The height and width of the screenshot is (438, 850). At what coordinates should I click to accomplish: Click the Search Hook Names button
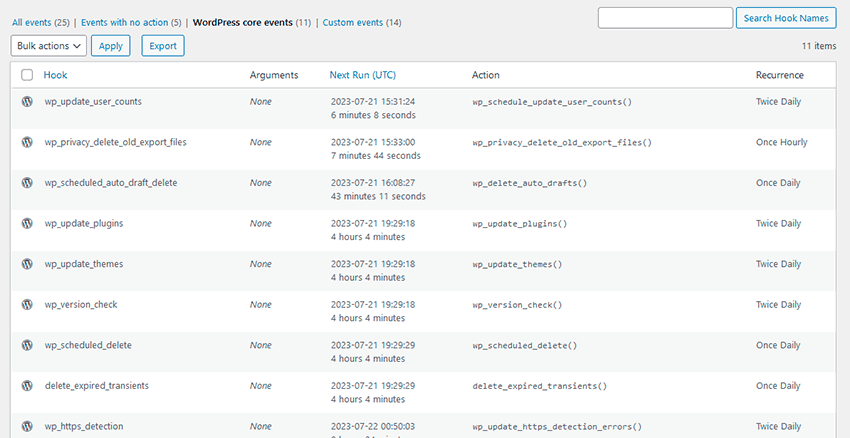(786, 18)
